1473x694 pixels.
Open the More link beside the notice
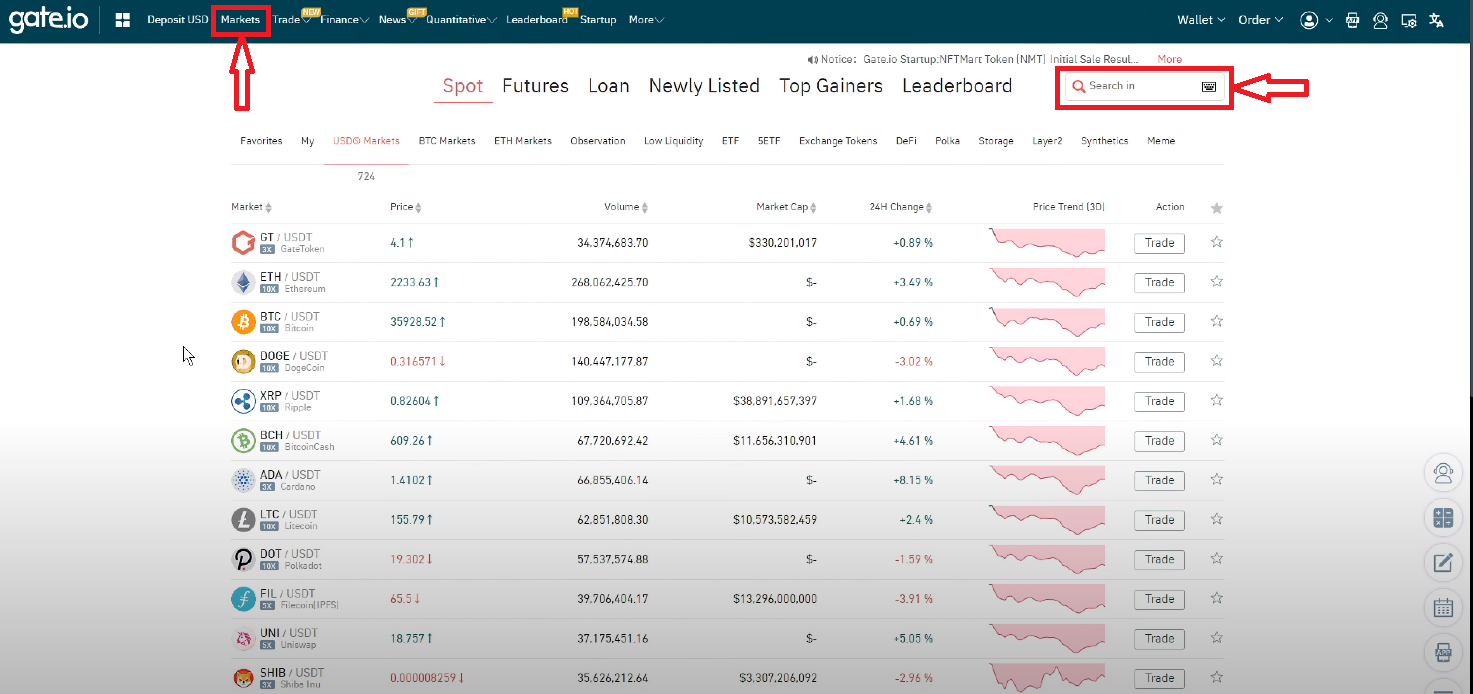pos(1169,60)
